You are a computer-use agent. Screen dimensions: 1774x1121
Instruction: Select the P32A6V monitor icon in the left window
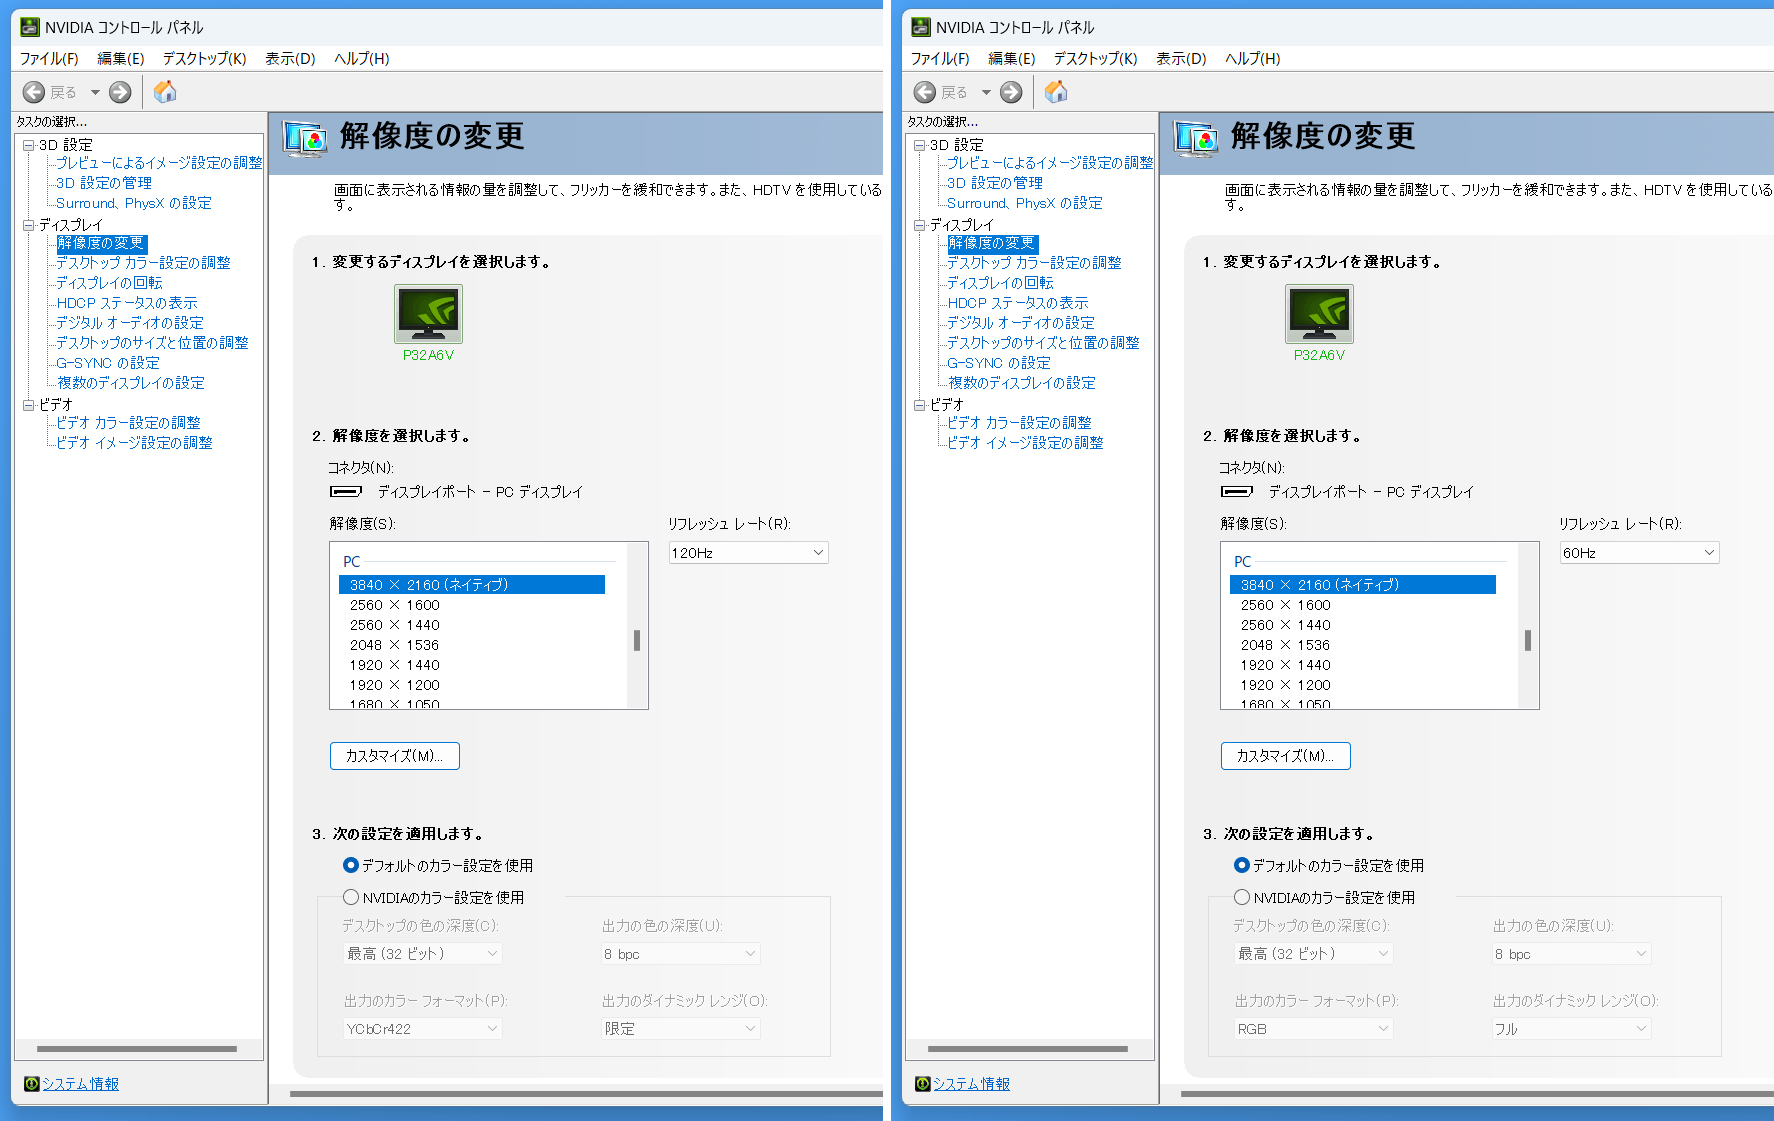[428, 314]
